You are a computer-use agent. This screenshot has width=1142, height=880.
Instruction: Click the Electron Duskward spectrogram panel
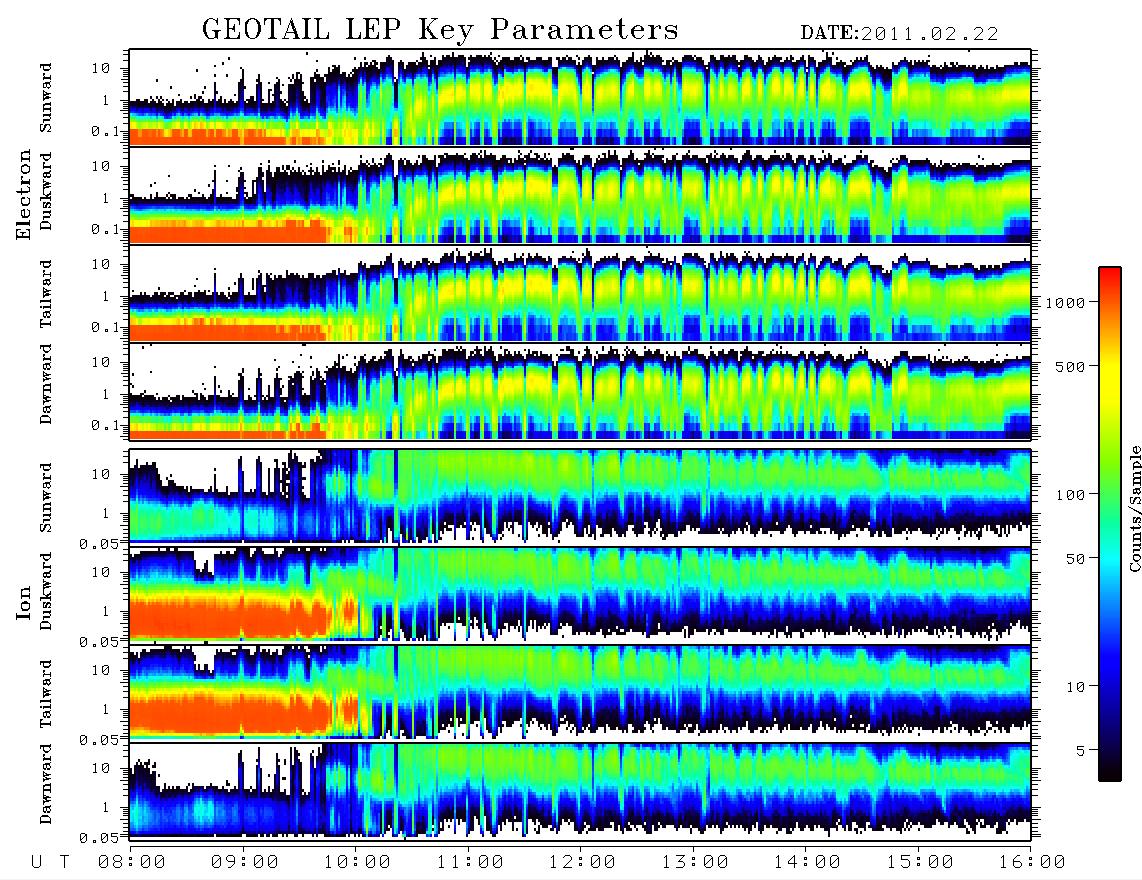[580, 195]
